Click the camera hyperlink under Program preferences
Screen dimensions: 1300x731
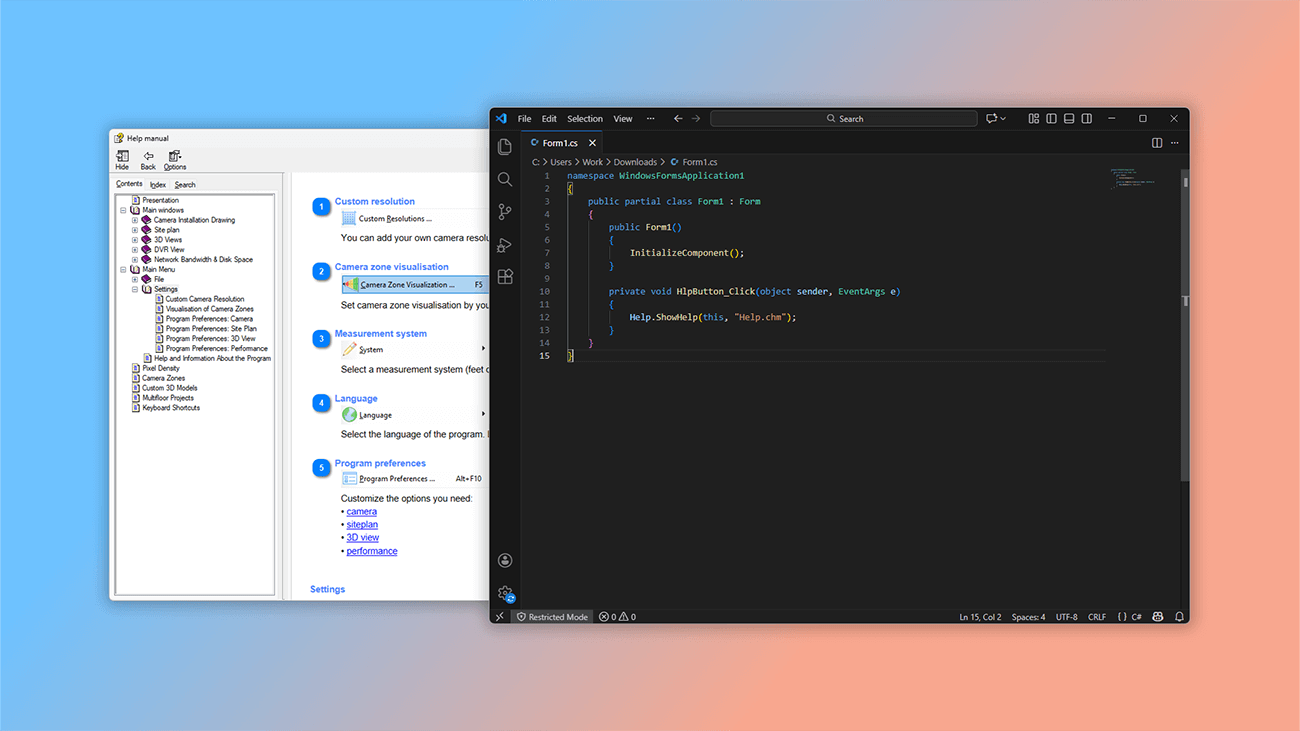[361, 511]
